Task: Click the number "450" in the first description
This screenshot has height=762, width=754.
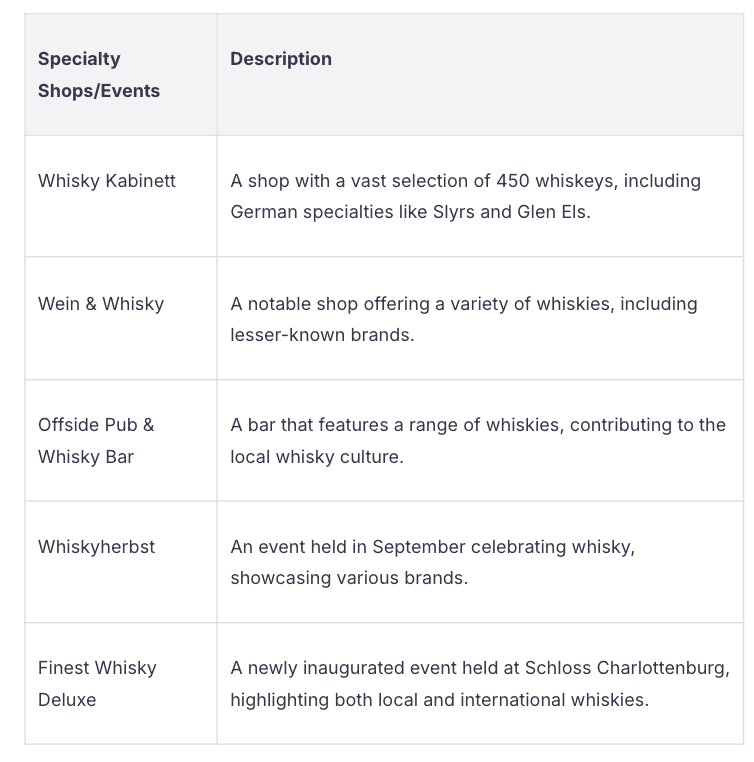Action: pyautogui.click(x=513, y=181)
